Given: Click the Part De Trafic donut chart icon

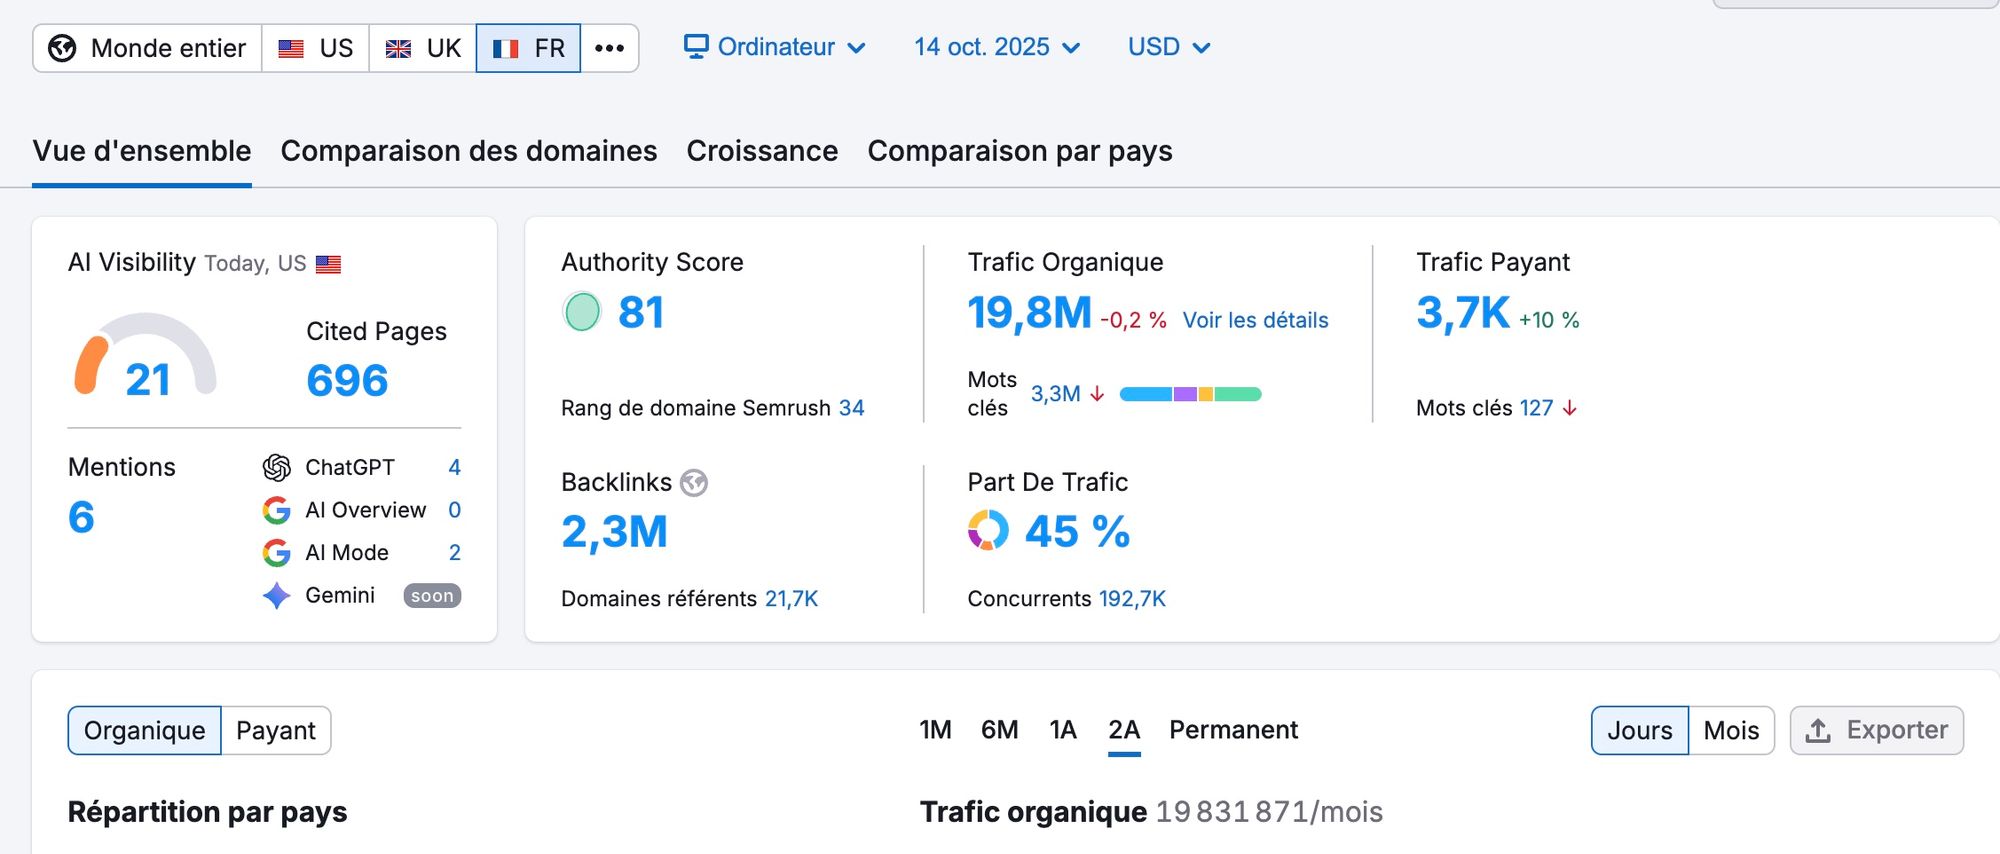Looking at the screenshot, I should [x=988, y=530].
